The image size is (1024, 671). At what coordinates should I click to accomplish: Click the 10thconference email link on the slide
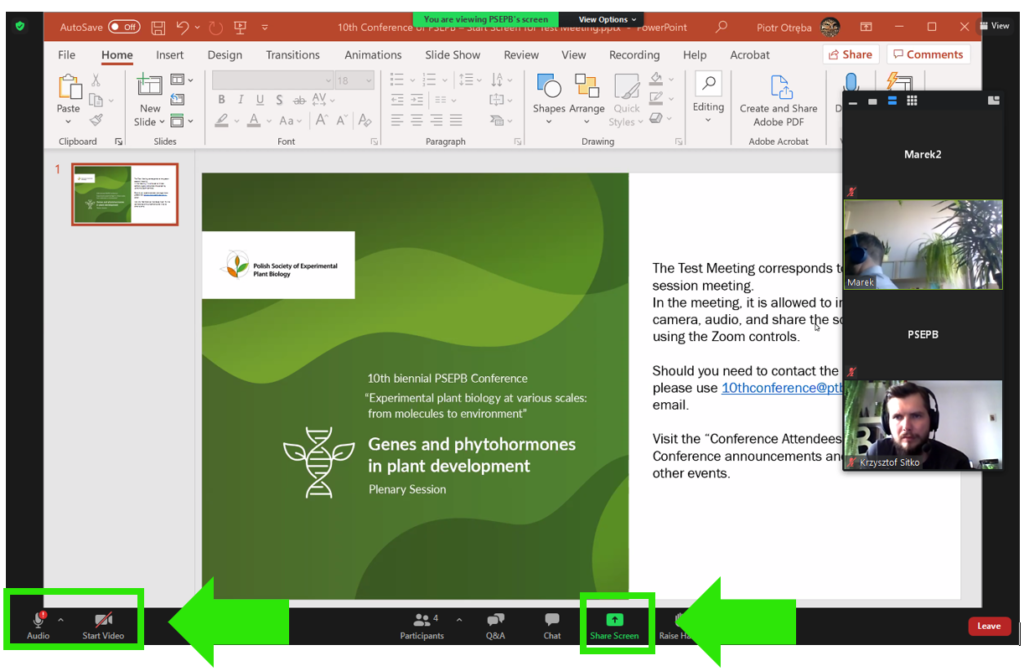pos(782,388)
